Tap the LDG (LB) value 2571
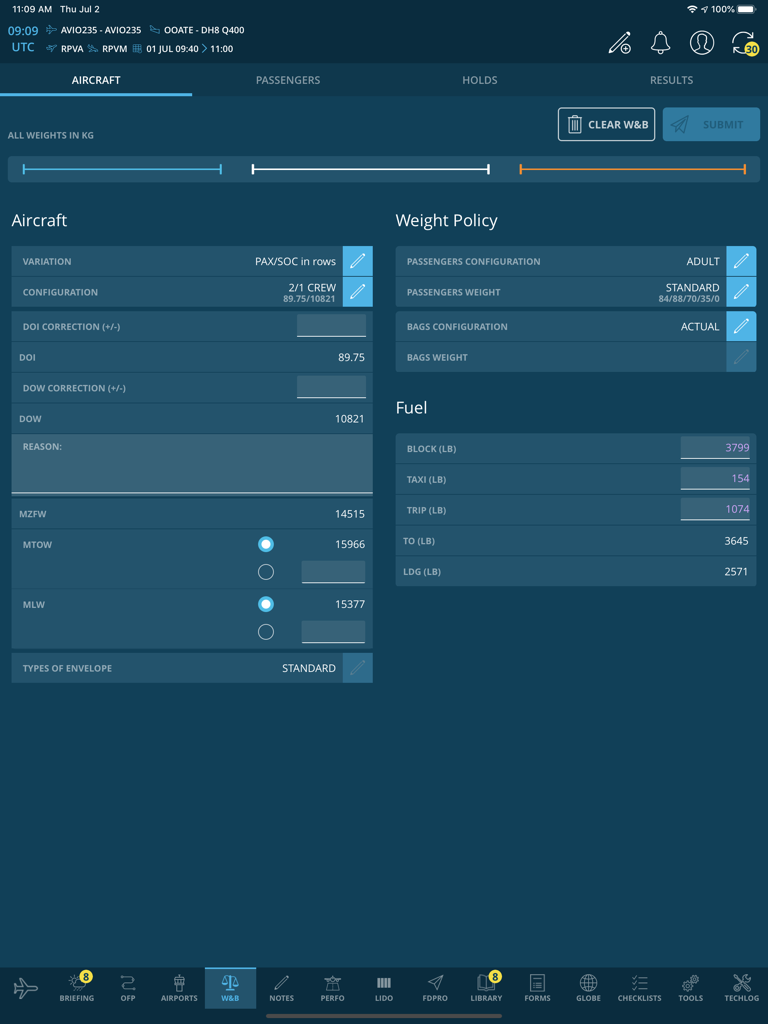This screenshot has width=768, height=1024. click(736, 571)
